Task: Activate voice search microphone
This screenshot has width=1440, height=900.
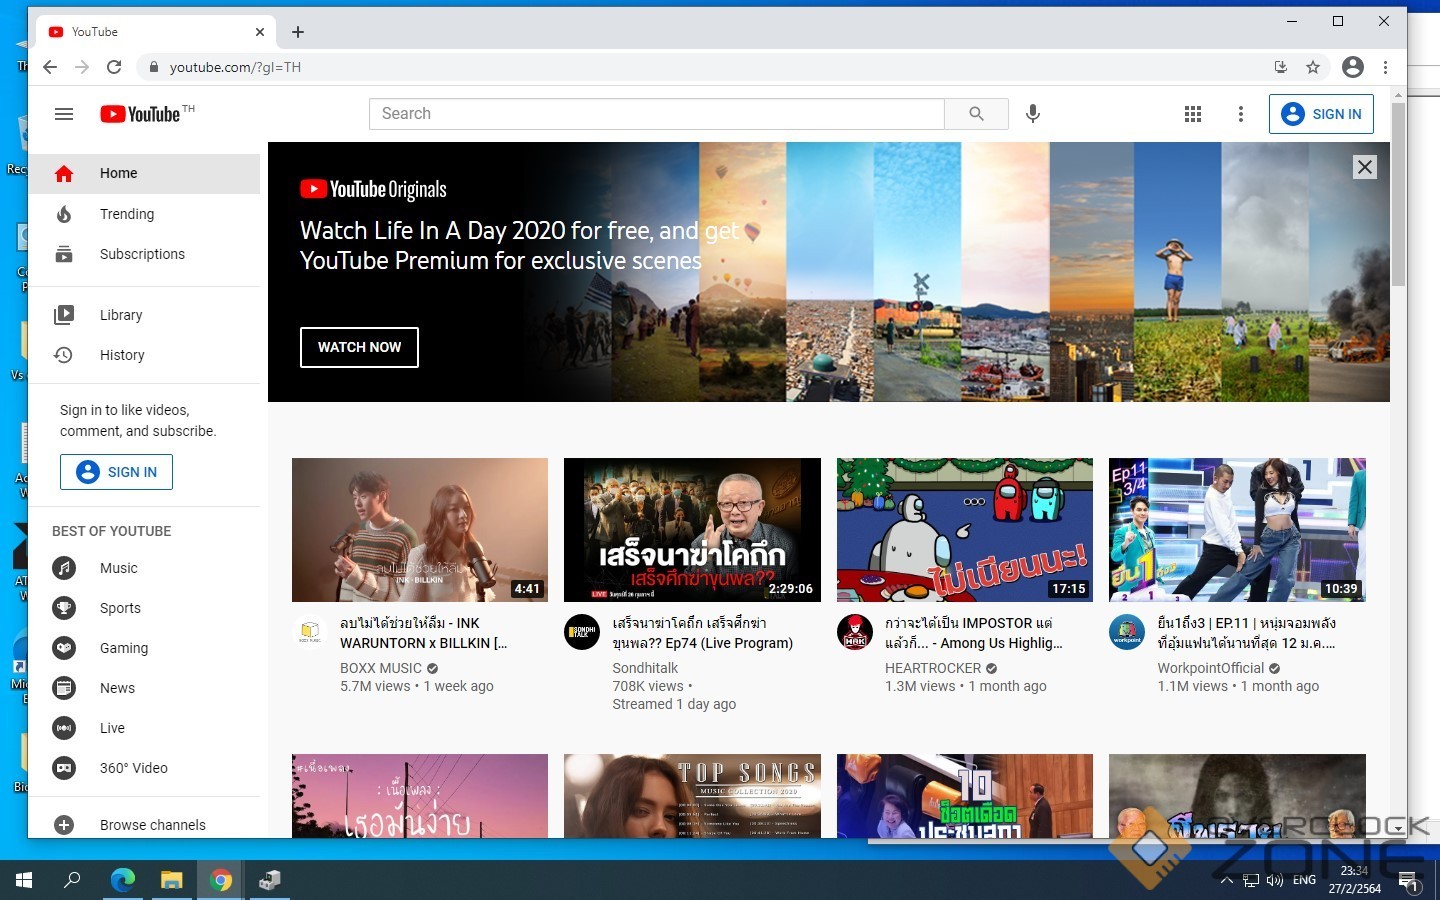Action: click(1033, 114)
